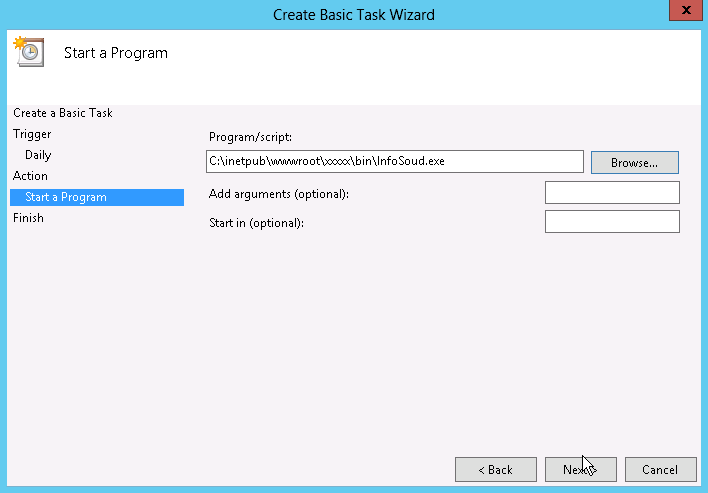Go to the Trigger step in sidebar
The height and width of the screenshot is (493, 708).
tap(32, 134)
